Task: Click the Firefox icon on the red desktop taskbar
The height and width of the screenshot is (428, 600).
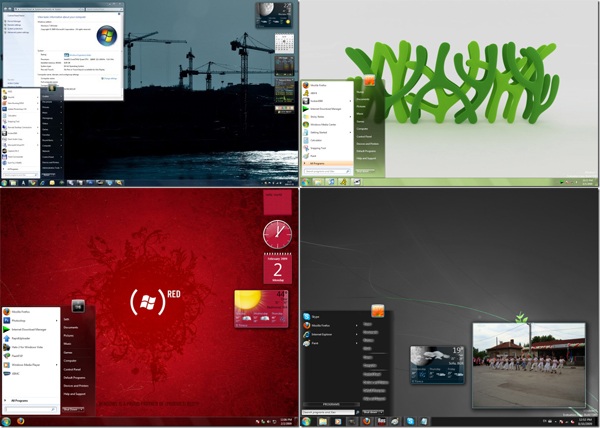Action: point(21,421)
